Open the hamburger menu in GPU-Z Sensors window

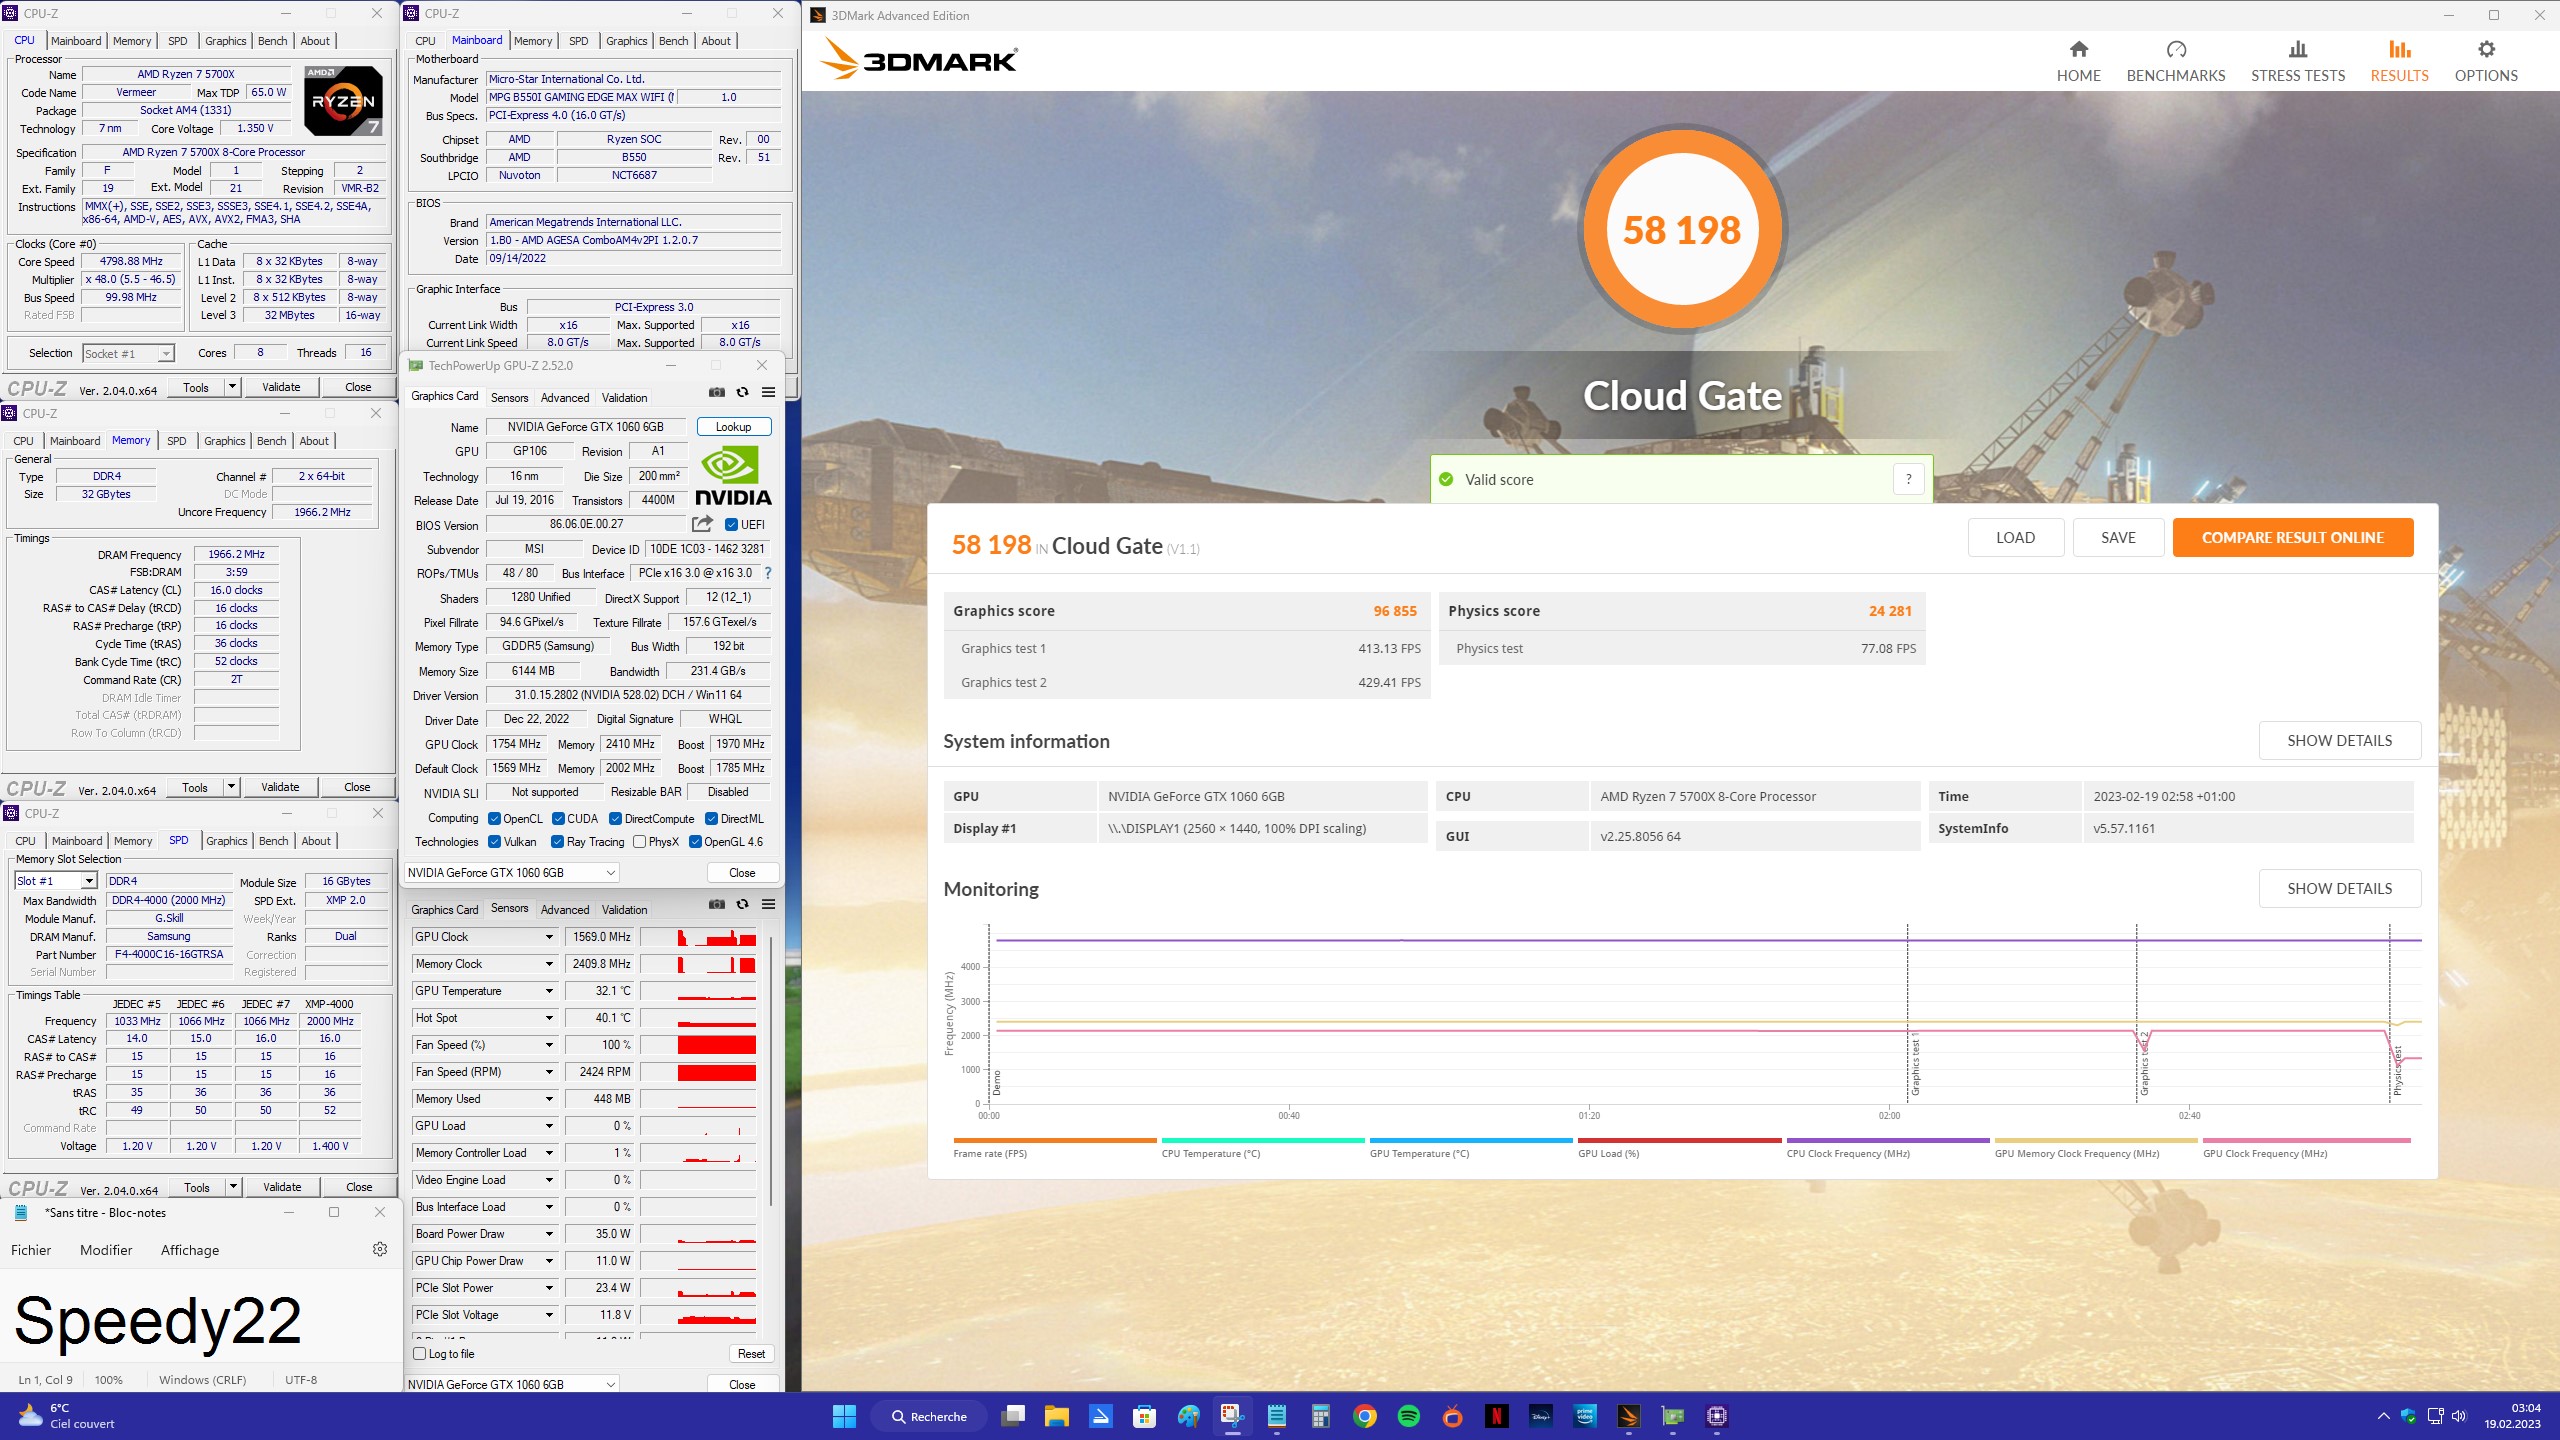coord(768,904)
